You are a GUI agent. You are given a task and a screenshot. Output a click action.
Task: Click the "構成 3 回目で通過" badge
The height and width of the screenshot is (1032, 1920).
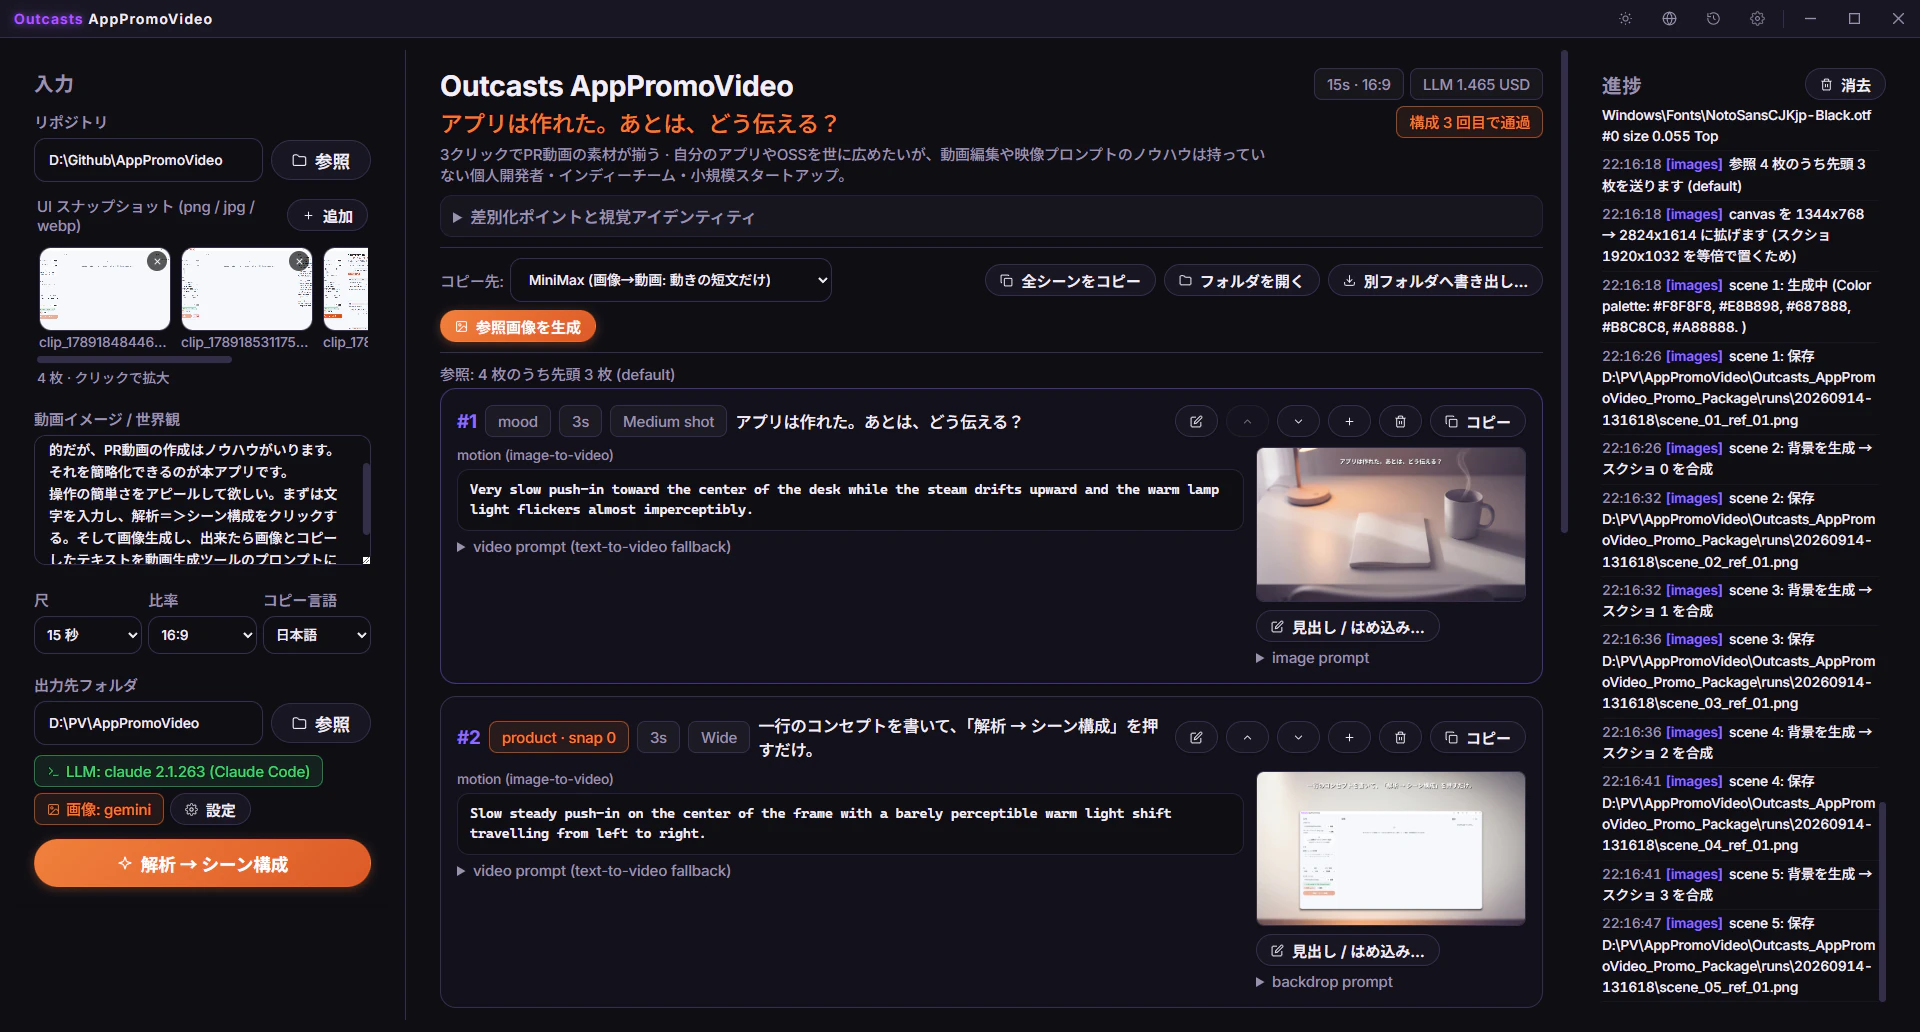pyautogui.click(x=1470, y=123)
